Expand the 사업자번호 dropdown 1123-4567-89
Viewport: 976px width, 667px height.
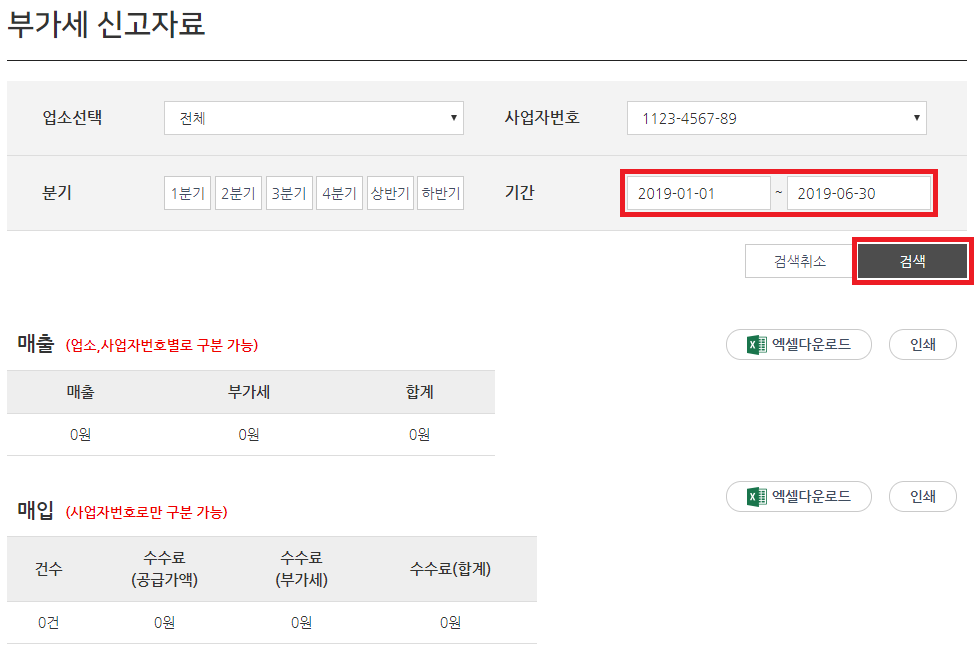[776, 118]
